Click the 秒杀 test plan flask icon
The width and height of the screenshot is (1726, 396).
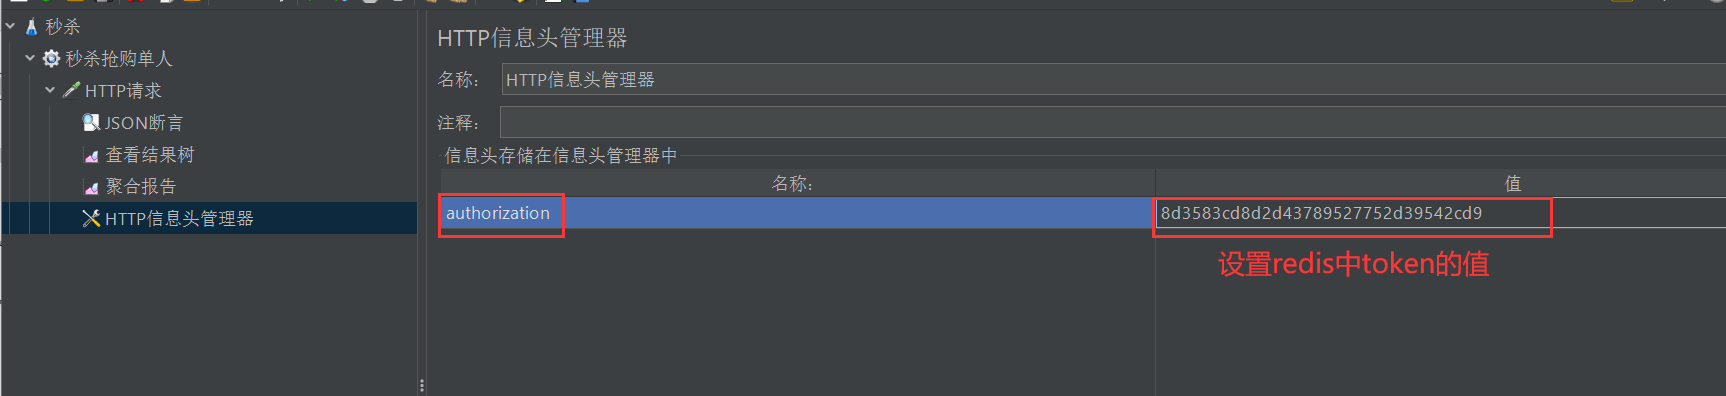pyautogui.click(x=31, y=27)
